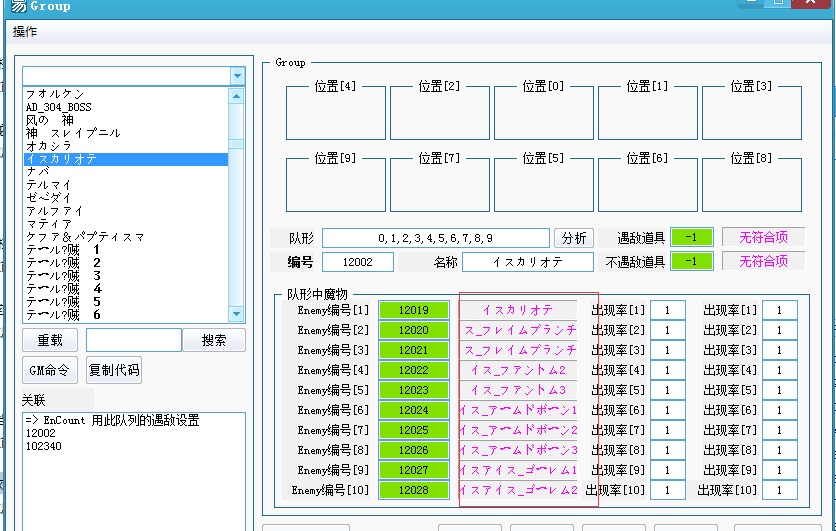
Task: Expand the combo box above the enemy list
Action: click(x=237, y=76)
